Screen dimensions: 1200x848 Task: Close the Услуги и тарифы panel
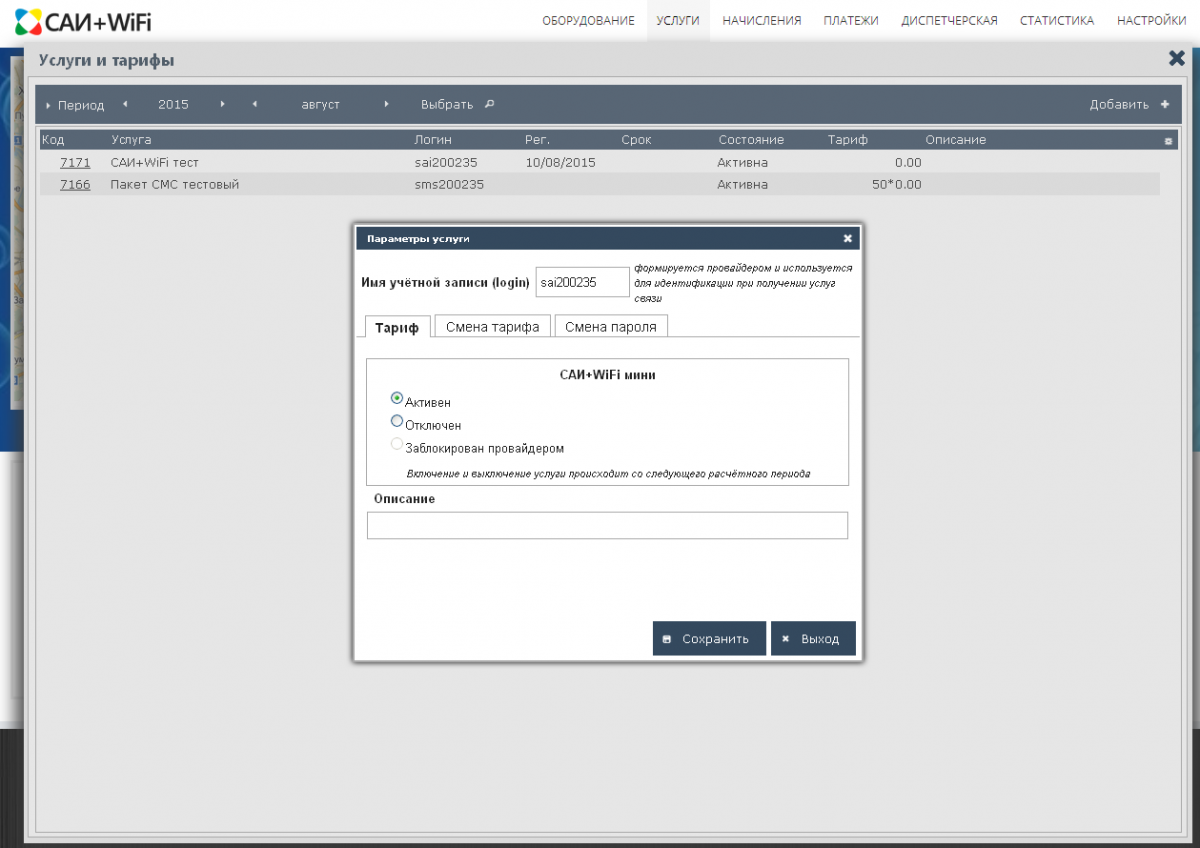click(x=1176, y=59)
